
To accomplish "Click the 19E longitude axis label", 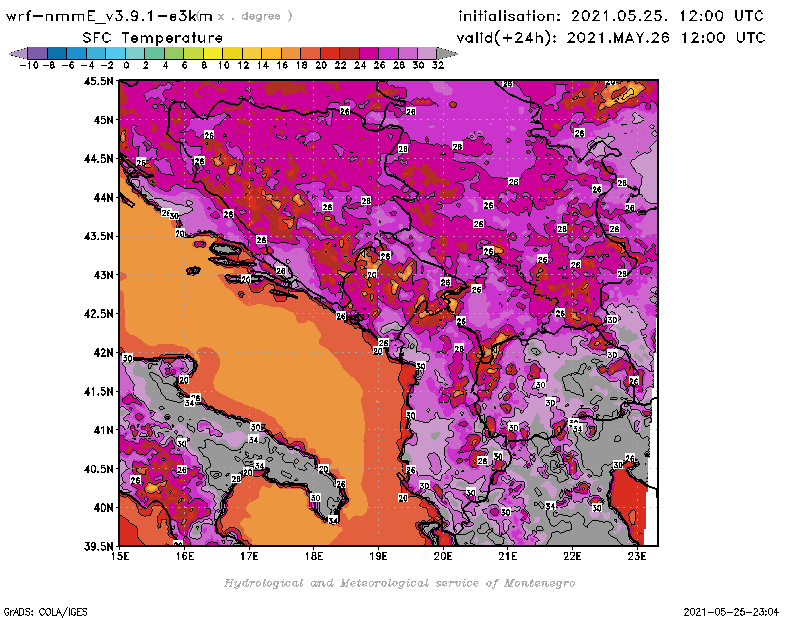I will (378, 556).
